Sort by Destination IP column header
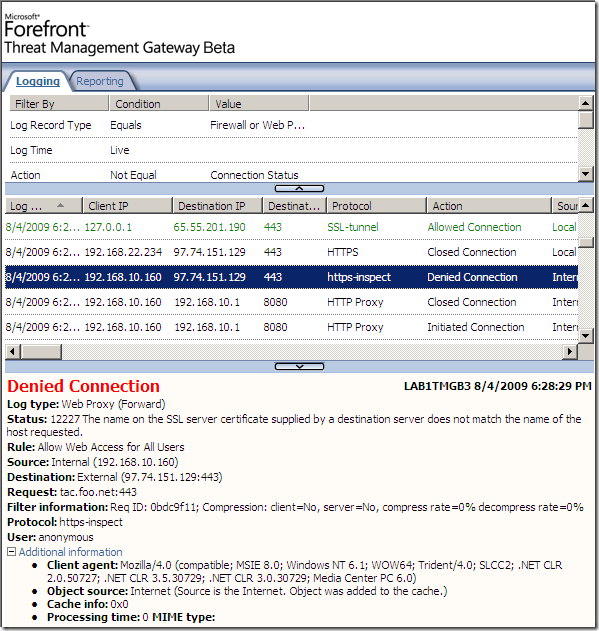Image resolution: width=599 pixels, height=631 pixels. (218, 206)
